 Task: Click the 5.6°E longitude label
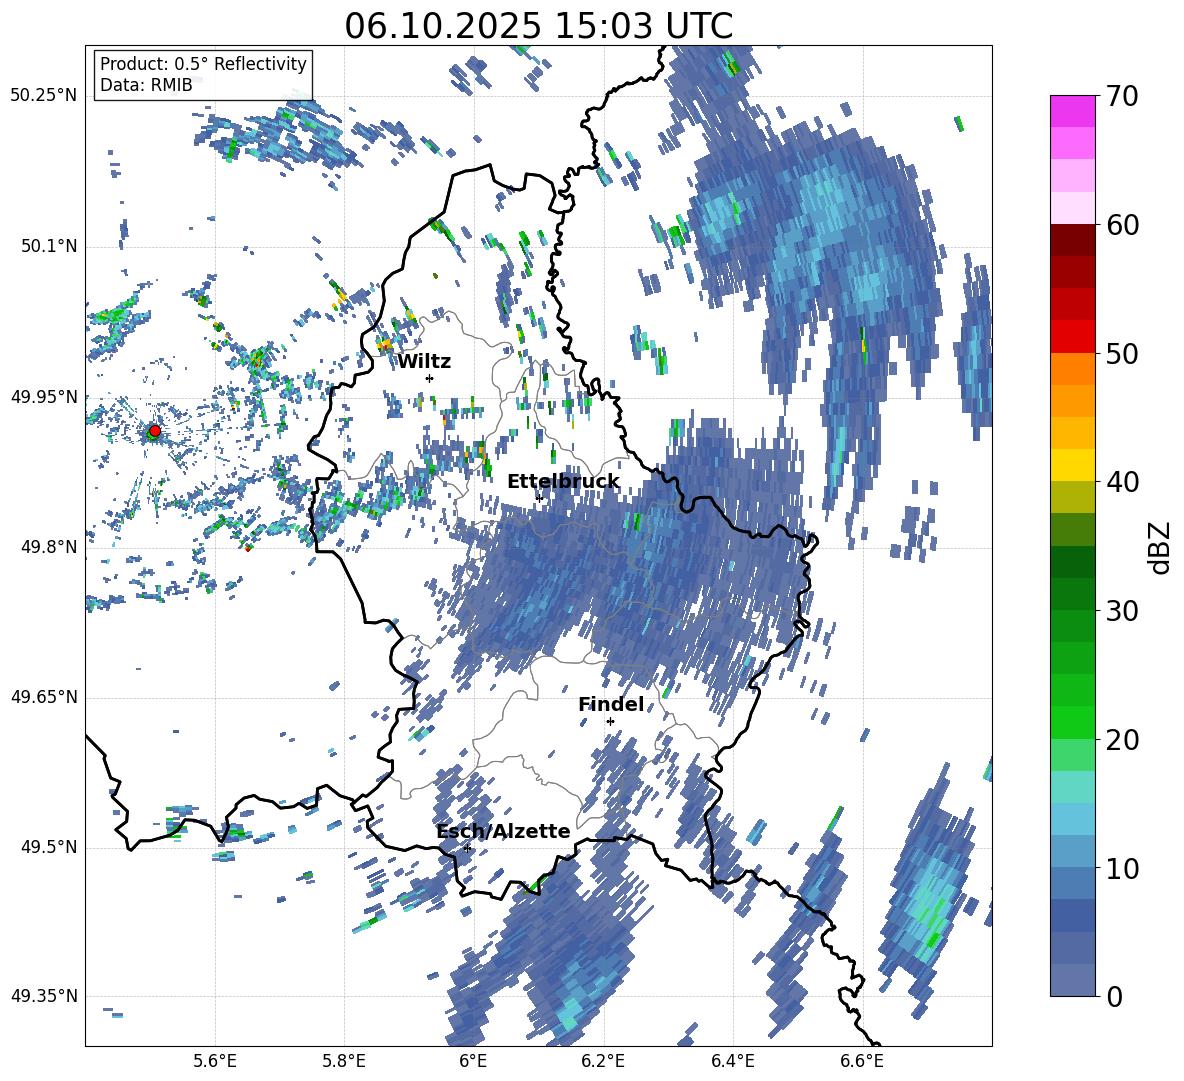214,1062
